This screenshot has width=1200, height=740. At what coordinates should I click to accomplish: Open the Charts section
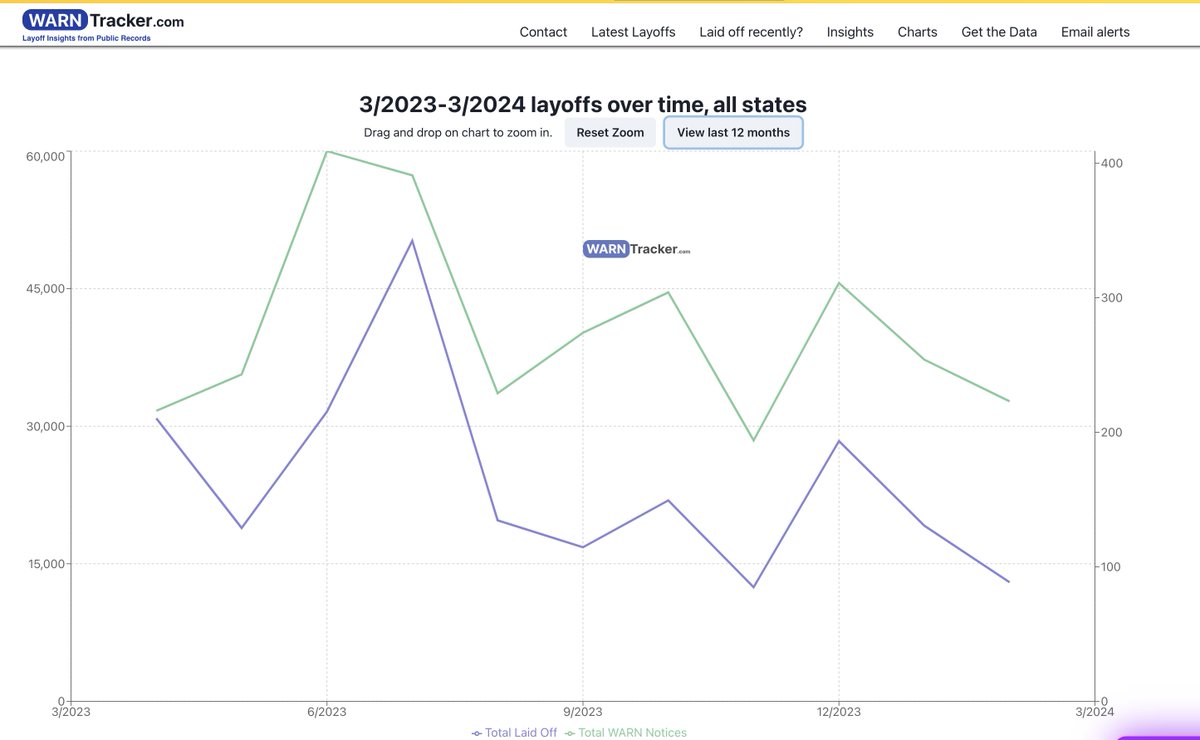tap(917, 32)
